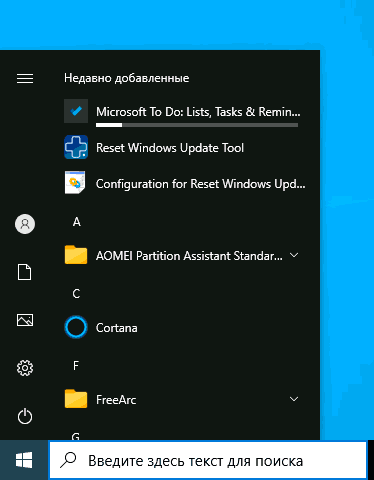Screen dimensions: 374x480
Task: Open the Documents sidebar icon
Action: (25, 272)
